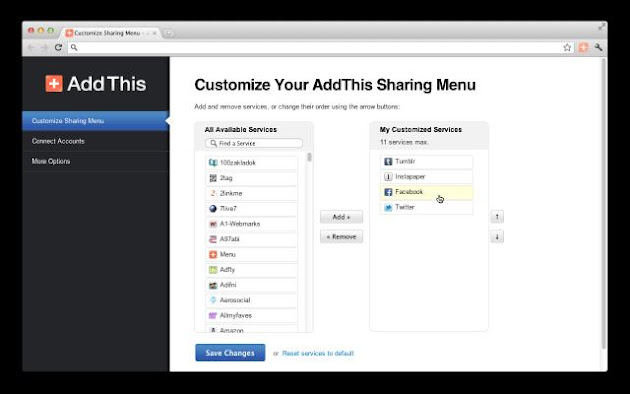
Task: Select Twitter in My Customized Services
Action: click(427, 207)
